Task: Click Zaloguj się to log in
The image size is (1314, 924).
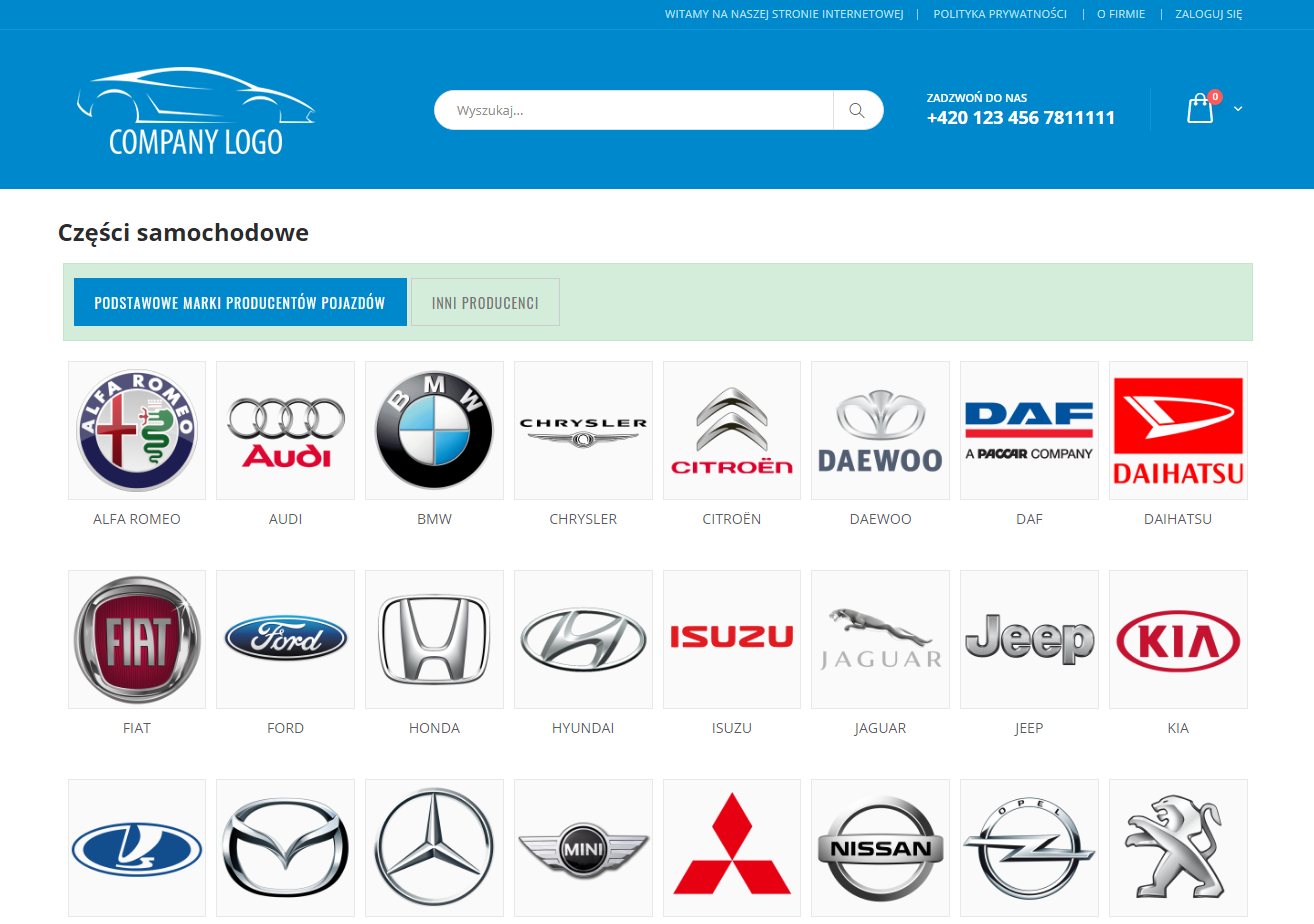Action: [x=1209, y=14]
